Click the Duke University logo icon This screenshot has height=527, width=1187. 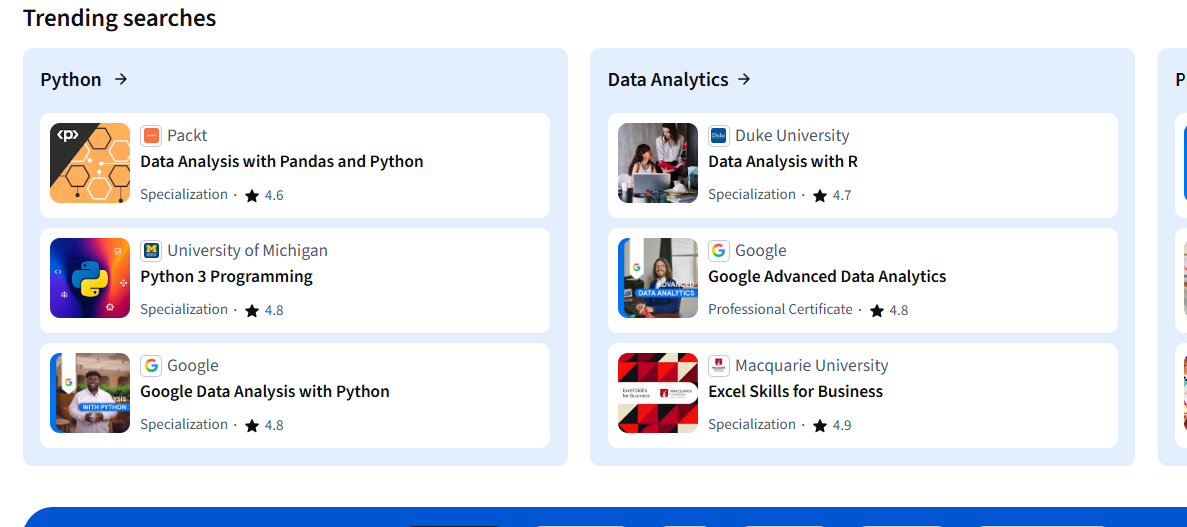point(718,136)
